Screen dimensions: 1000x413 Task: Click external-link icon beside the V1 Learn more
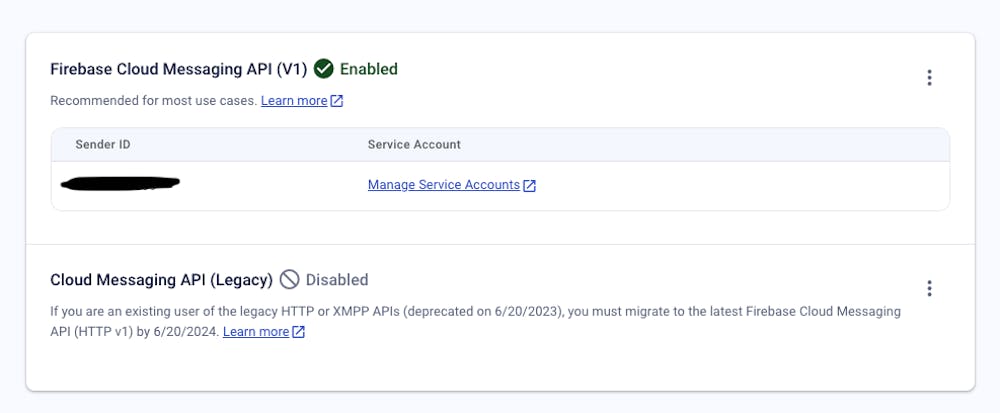pos(337,101)
